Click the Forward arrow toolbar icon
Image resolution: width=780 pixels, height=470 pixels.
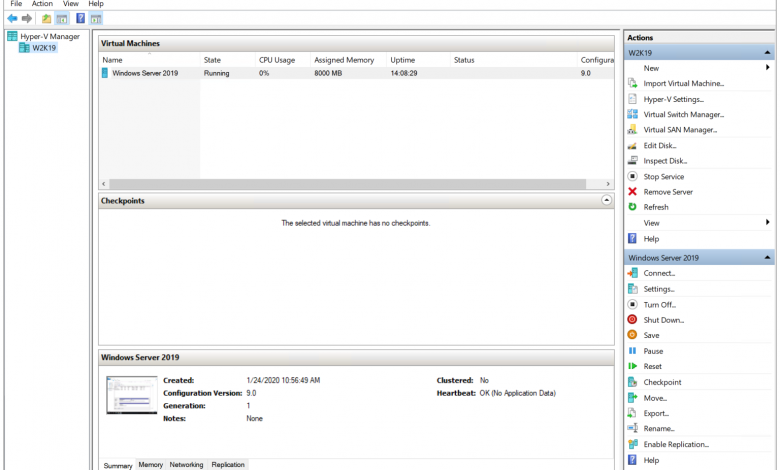pos(27,19)
